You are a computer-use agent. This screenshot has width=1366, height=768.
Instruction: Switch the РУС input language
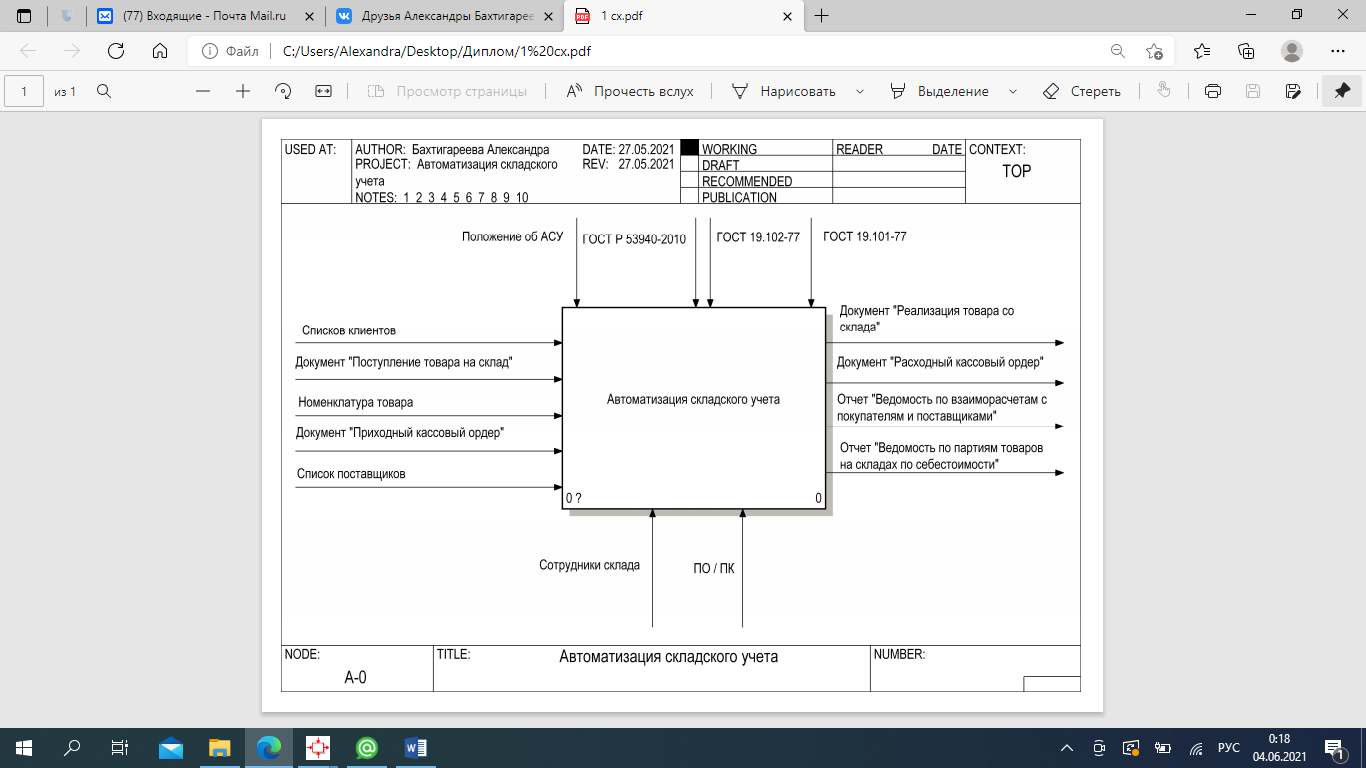point(1228,748)
